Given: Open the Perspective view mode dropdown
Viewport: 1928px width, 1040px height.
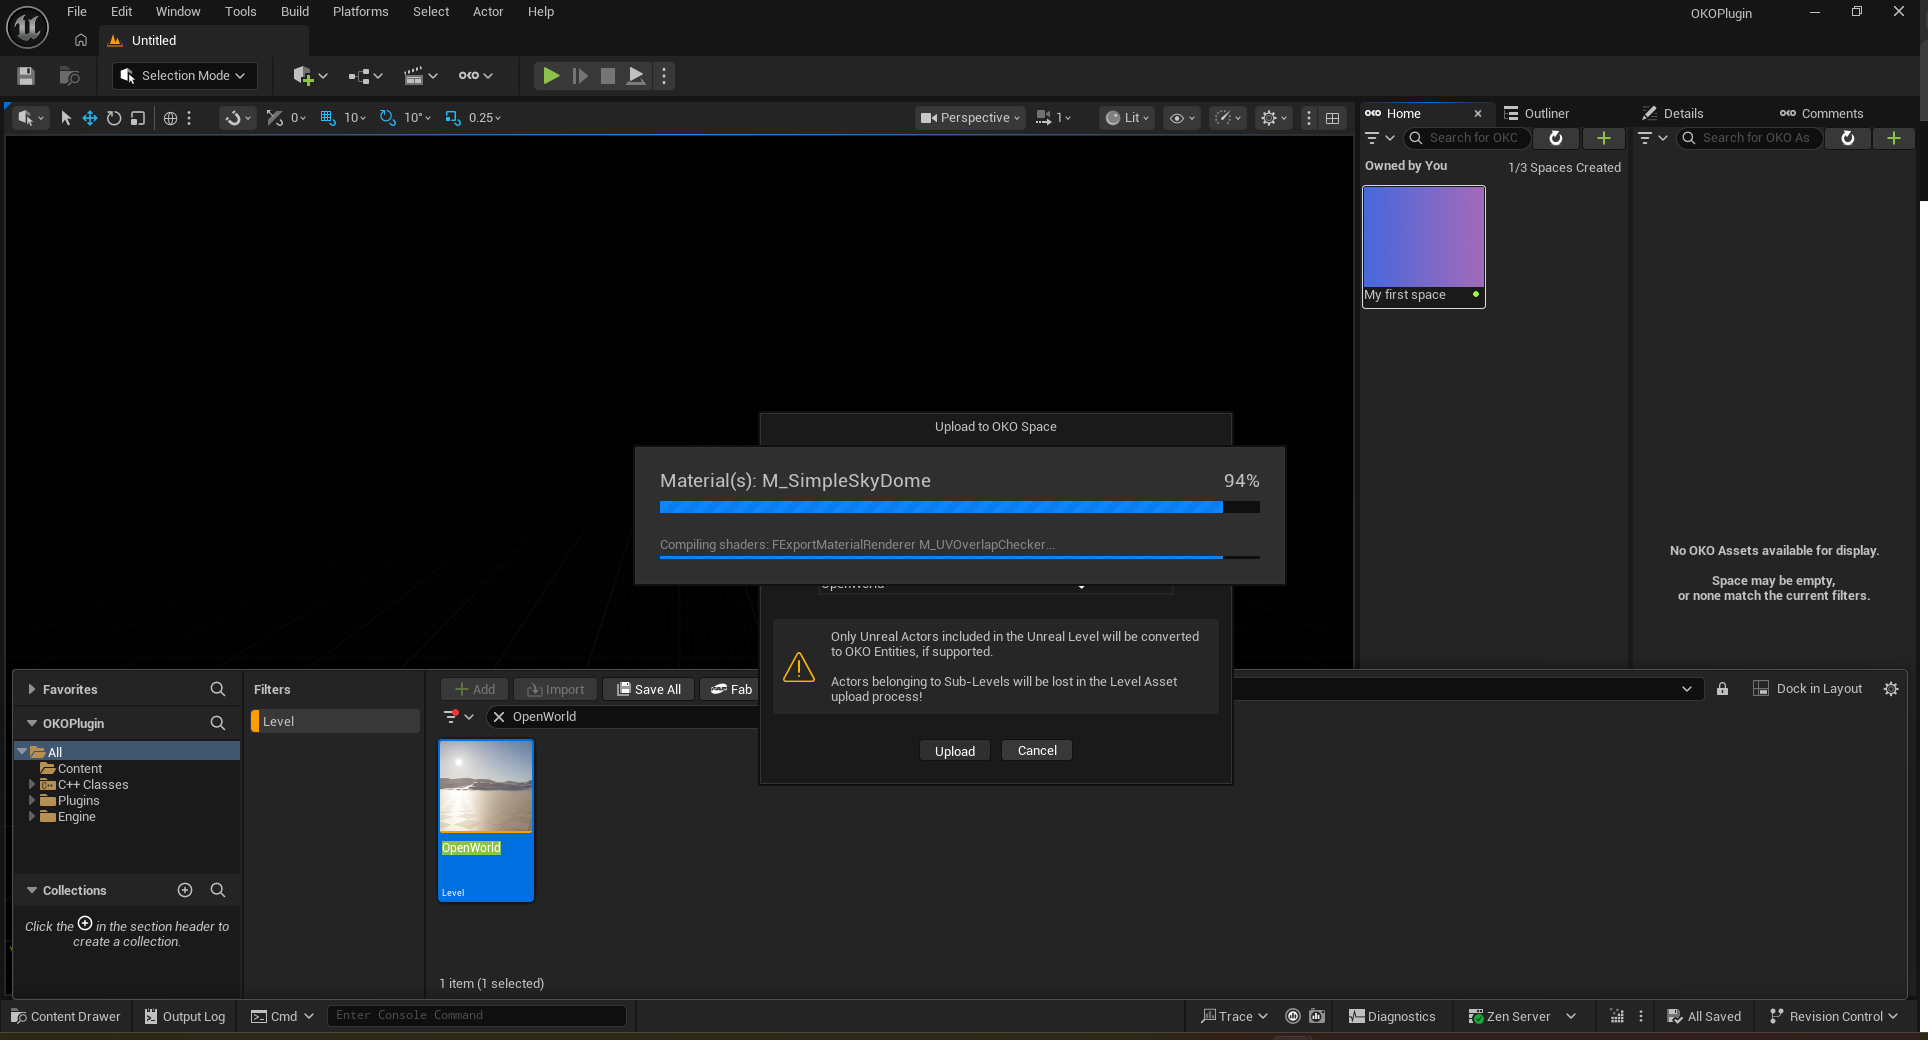Looking at the screenshot, I should [x=971, y=118].
